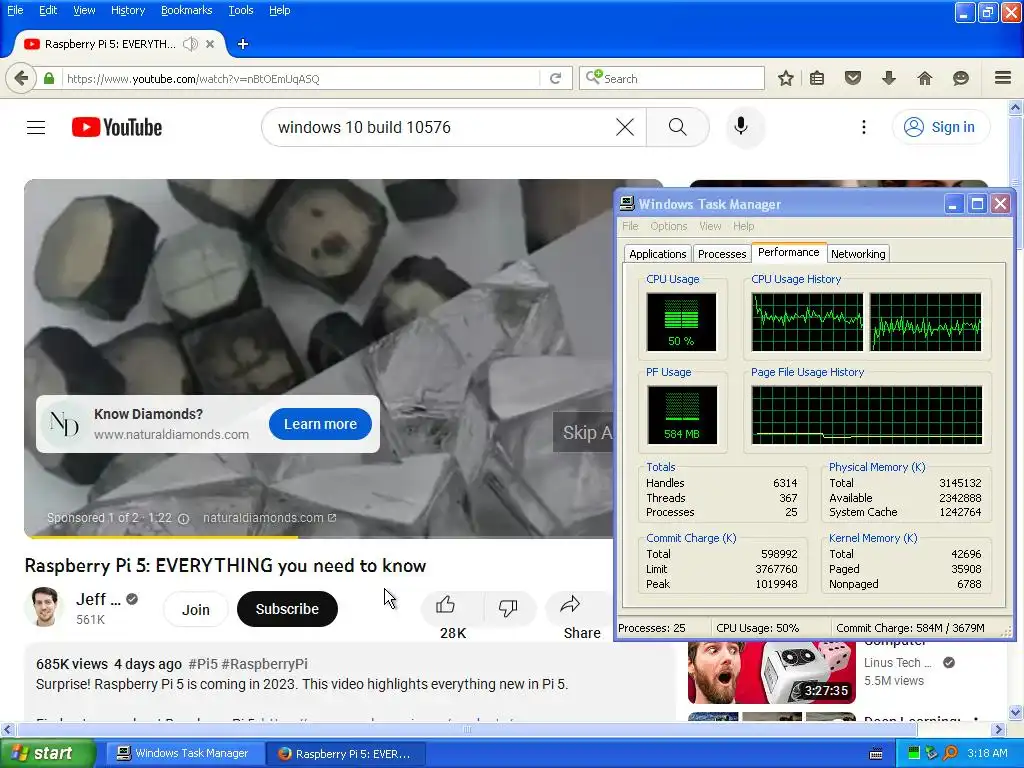
Task: Click the Join button
Action: pyautogui.click(x=195, y=609)
